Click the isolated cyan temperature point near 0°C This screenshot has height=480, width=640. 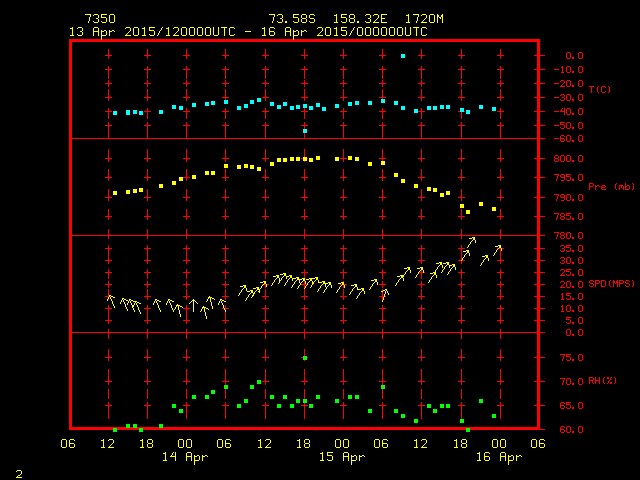pos(403,56)
